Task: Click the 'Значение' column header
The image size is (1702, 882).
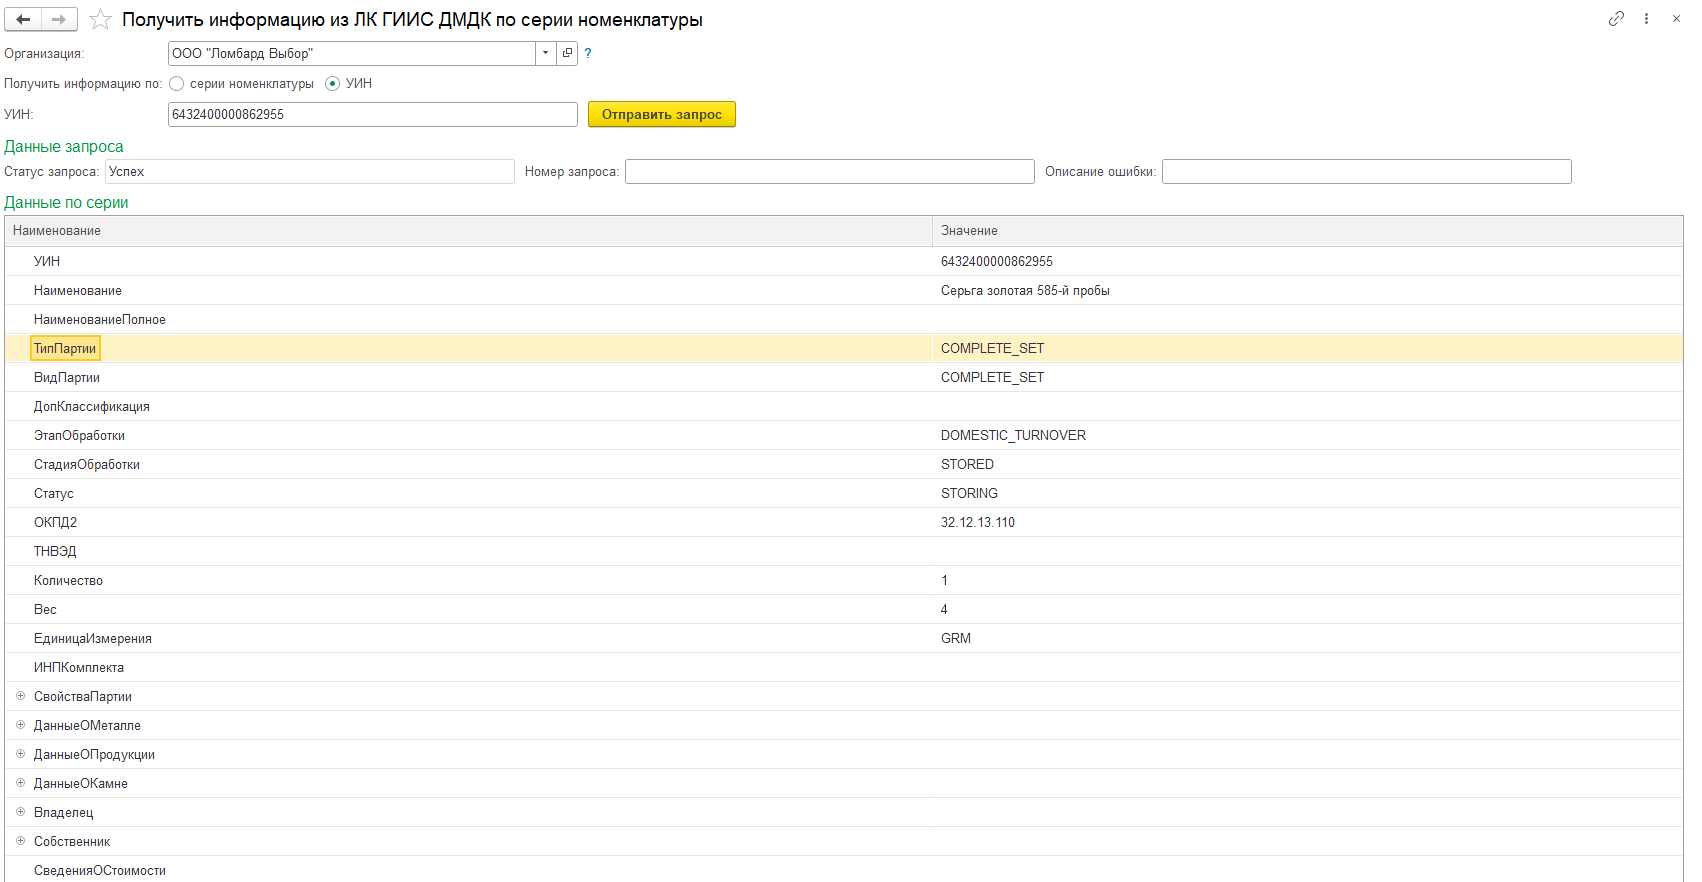Action: point(1307,231)
